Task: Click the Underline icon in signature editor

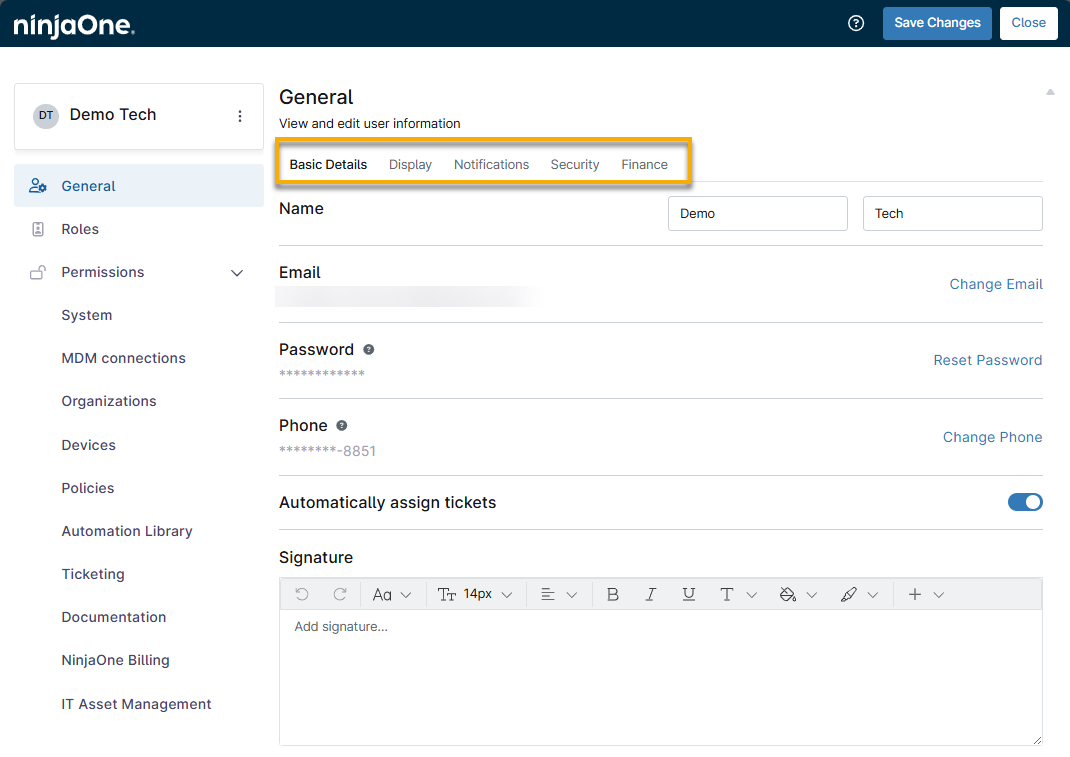Action: click(x=689, y=594)
